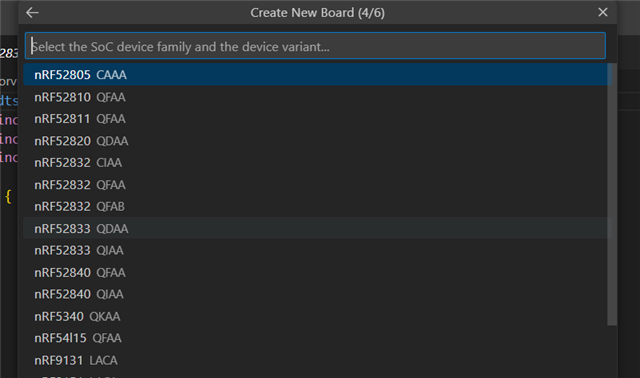Image resolution: width=640 pixels, height=378 pixels.
Task: Choose nRF52832 CIAA entry
Action: [317, 162]
